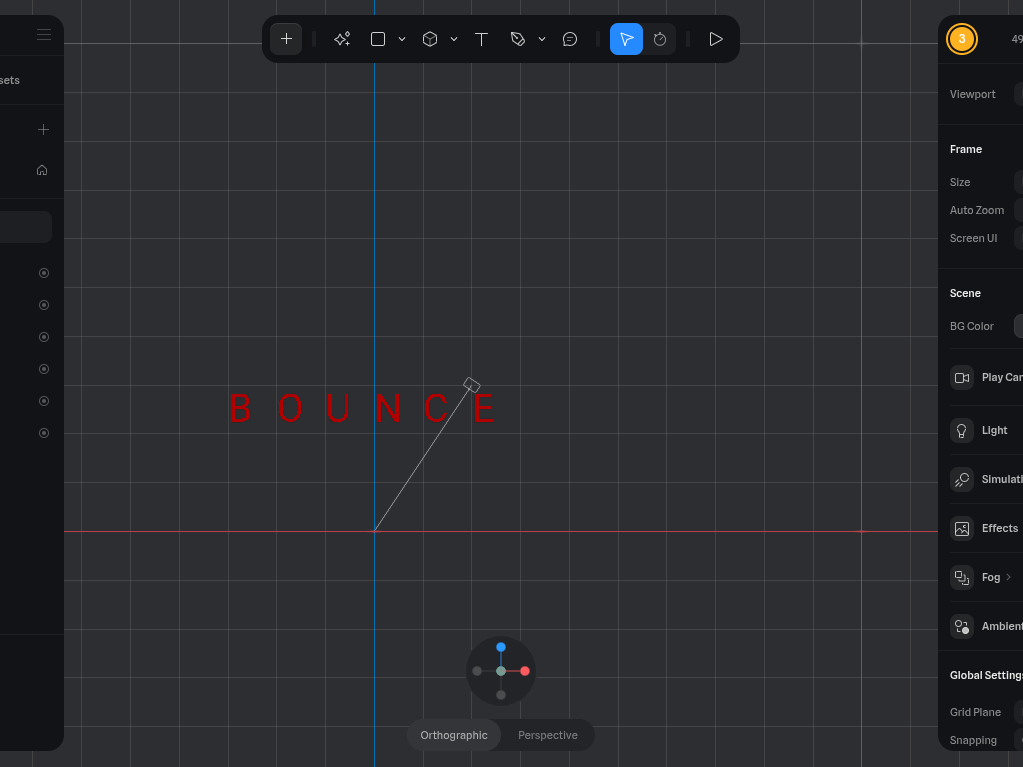1023x767 pixels.
Task: Open the Ambient light settings
Action: click(x=962, y=626)
